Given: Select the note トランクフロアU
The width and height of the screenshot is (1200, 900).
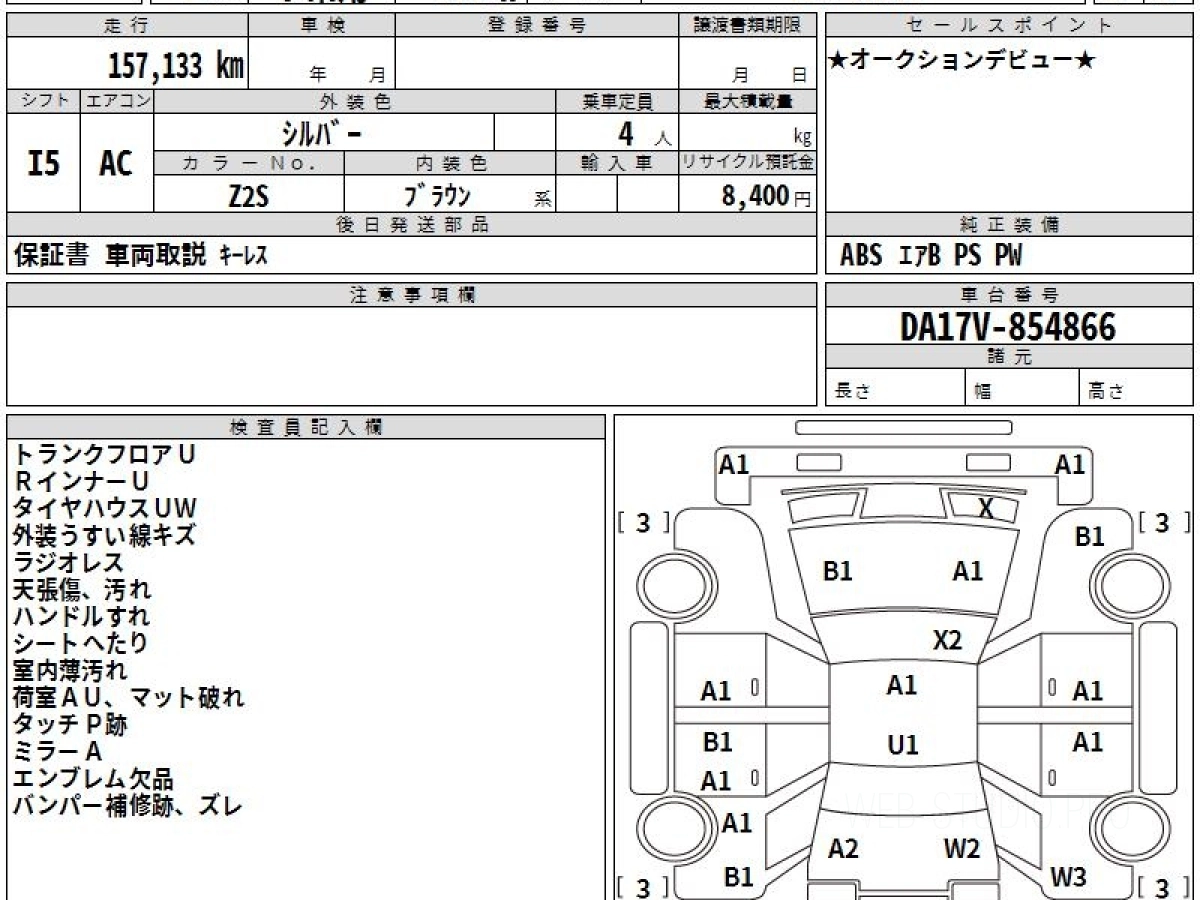Looking at the screenshot, I should point(105,454).
